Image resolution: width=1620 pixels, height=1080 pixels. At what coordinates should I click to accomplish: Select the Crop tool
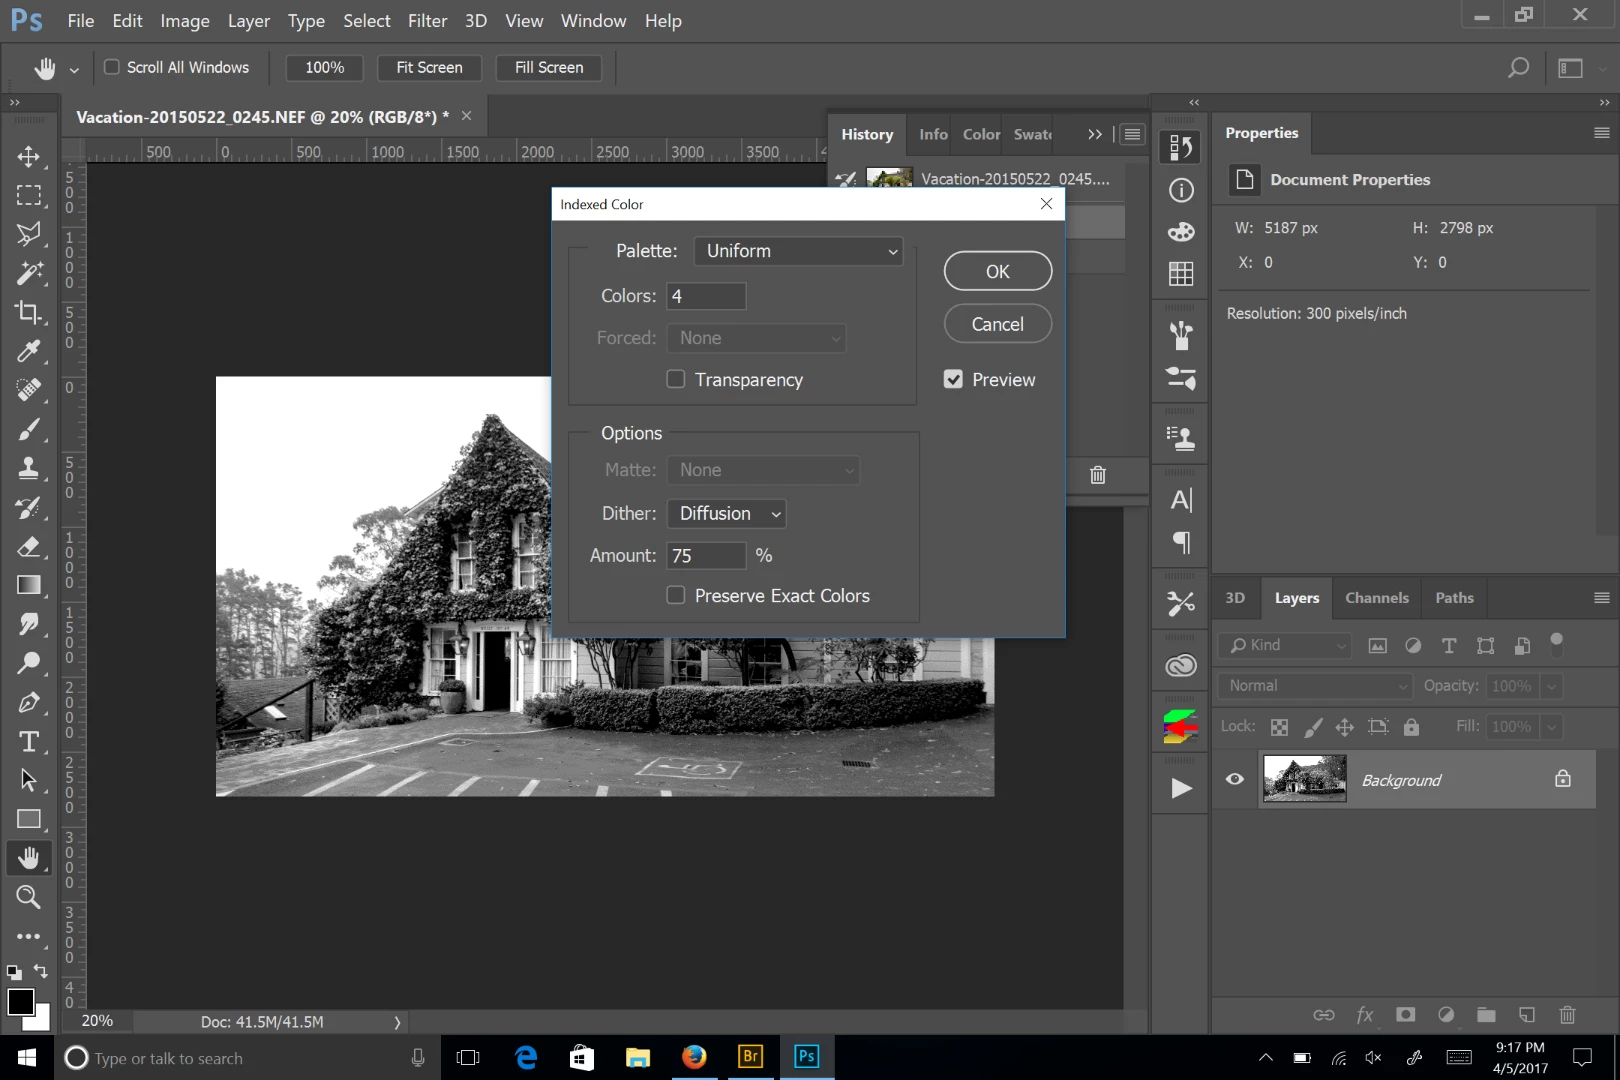[29, 312]
